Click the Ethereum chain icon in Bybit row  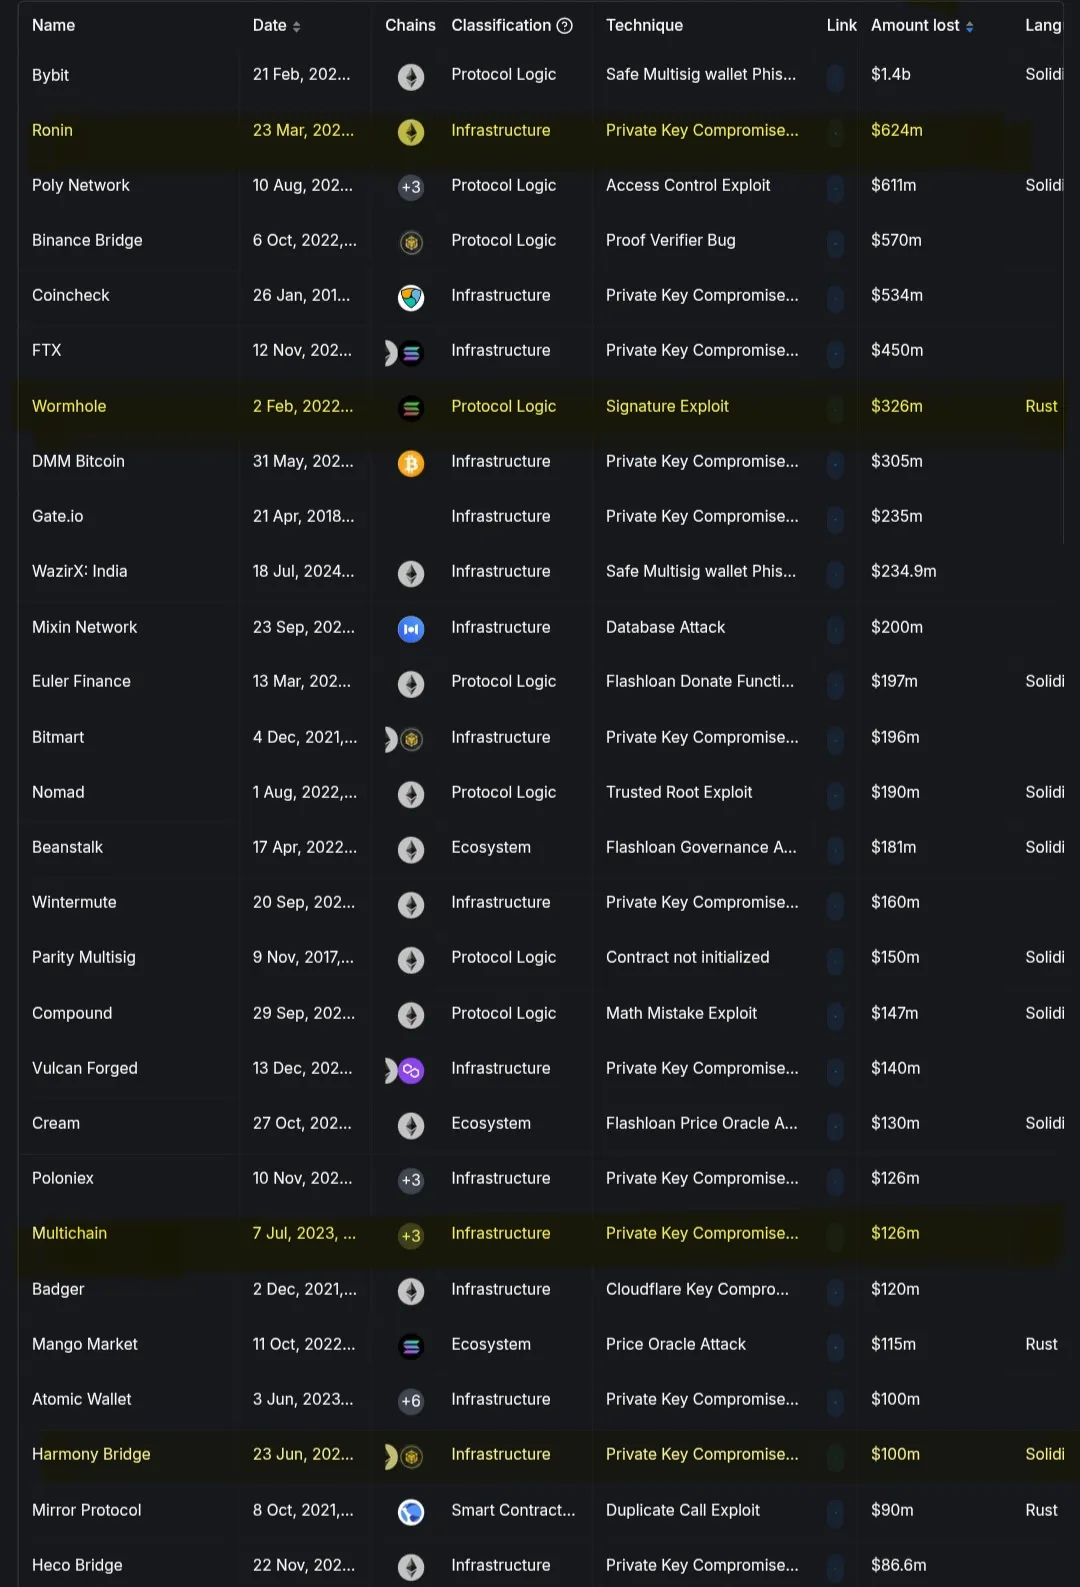click(411, 77)
